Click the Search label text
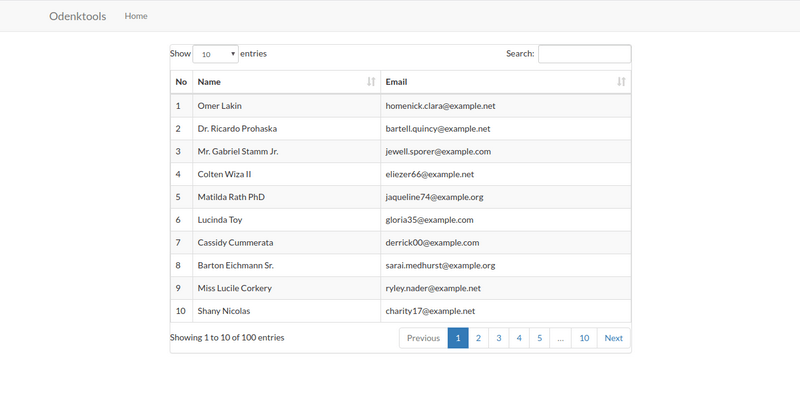 click(520, 54)
